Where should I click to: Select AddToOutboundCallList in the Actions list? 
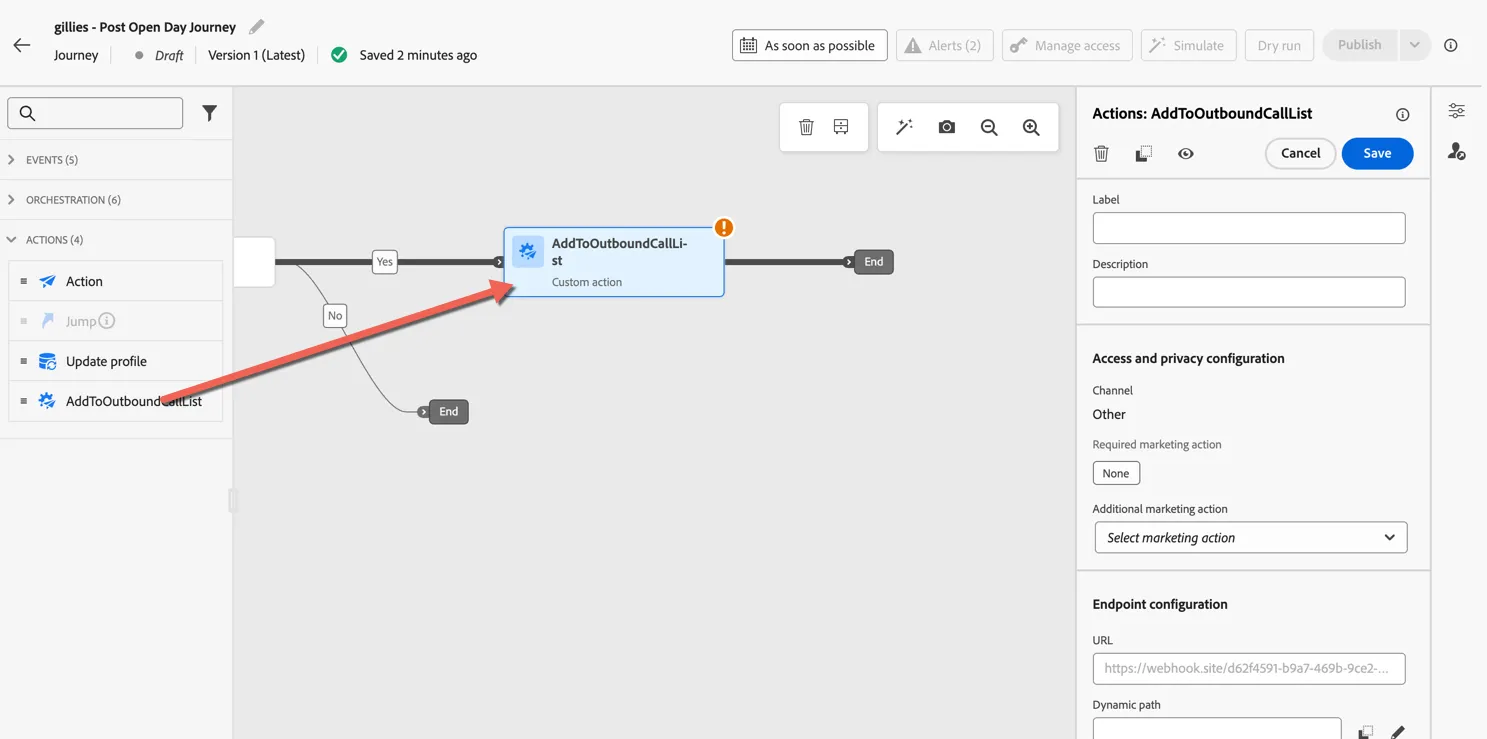(x=116, y=401)
